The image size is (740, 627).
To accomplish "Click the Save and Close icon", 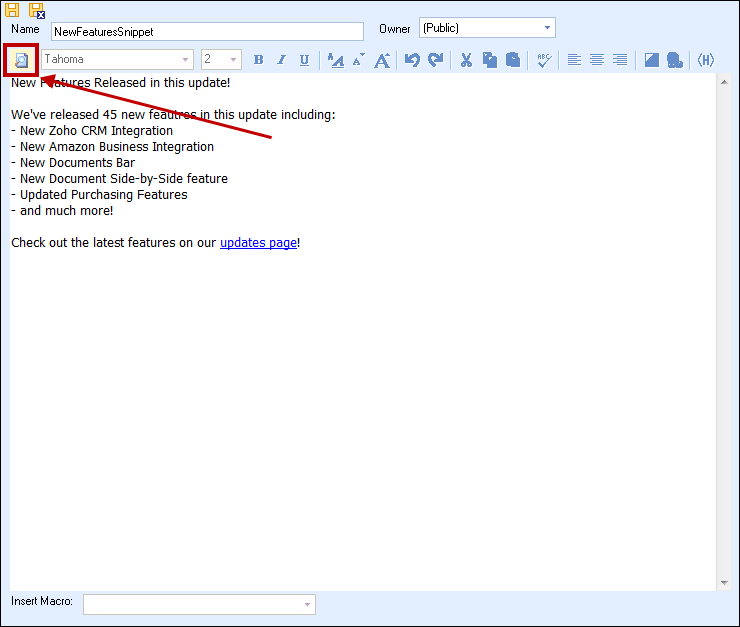I will coord(36,10).
